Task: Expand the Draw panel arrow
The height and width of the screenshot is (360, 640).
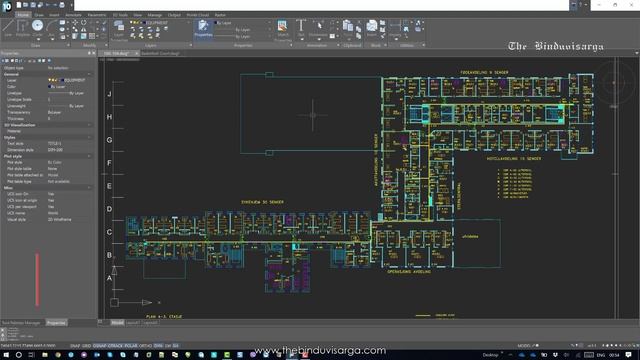Action: pos(68,45)
